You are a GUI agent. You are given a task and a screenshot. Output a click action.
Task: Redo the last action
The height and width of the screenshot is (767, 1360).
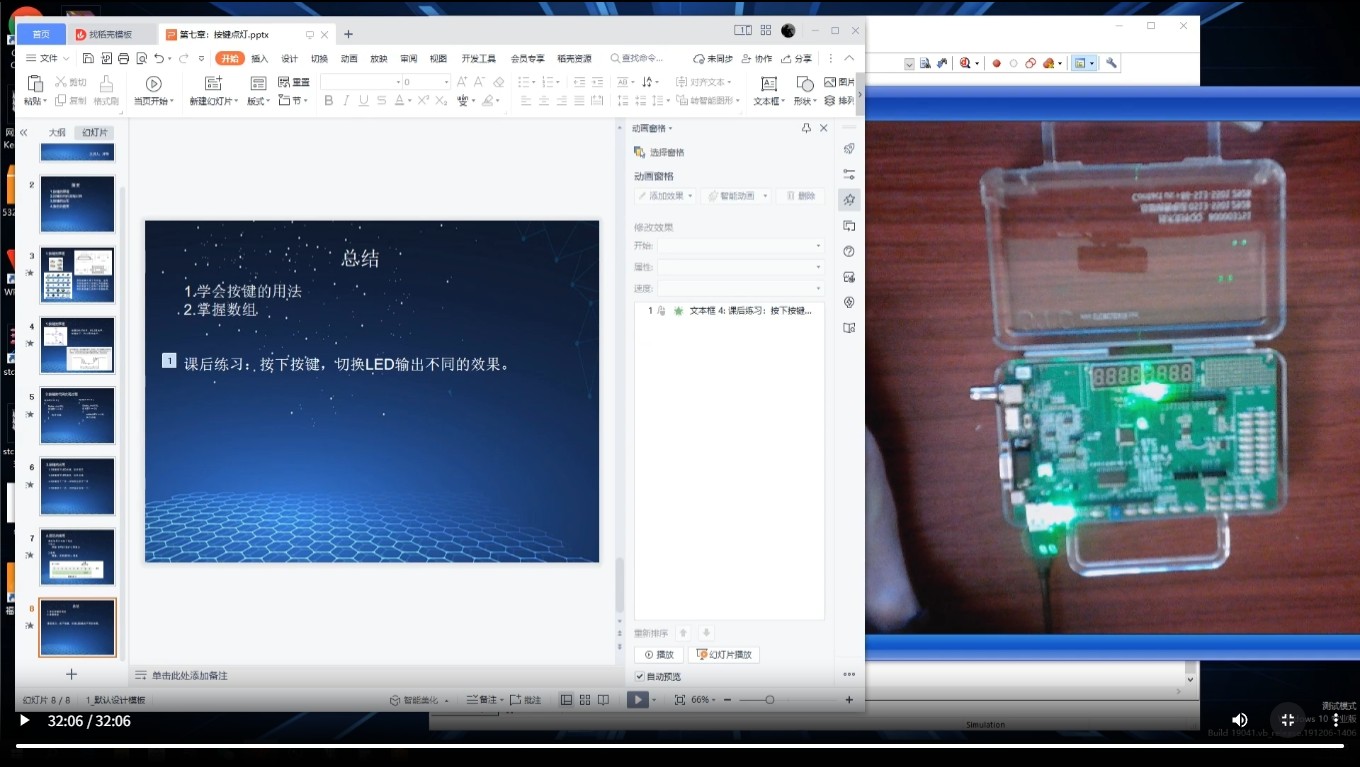pyautogui.click(x=184, y=59)
